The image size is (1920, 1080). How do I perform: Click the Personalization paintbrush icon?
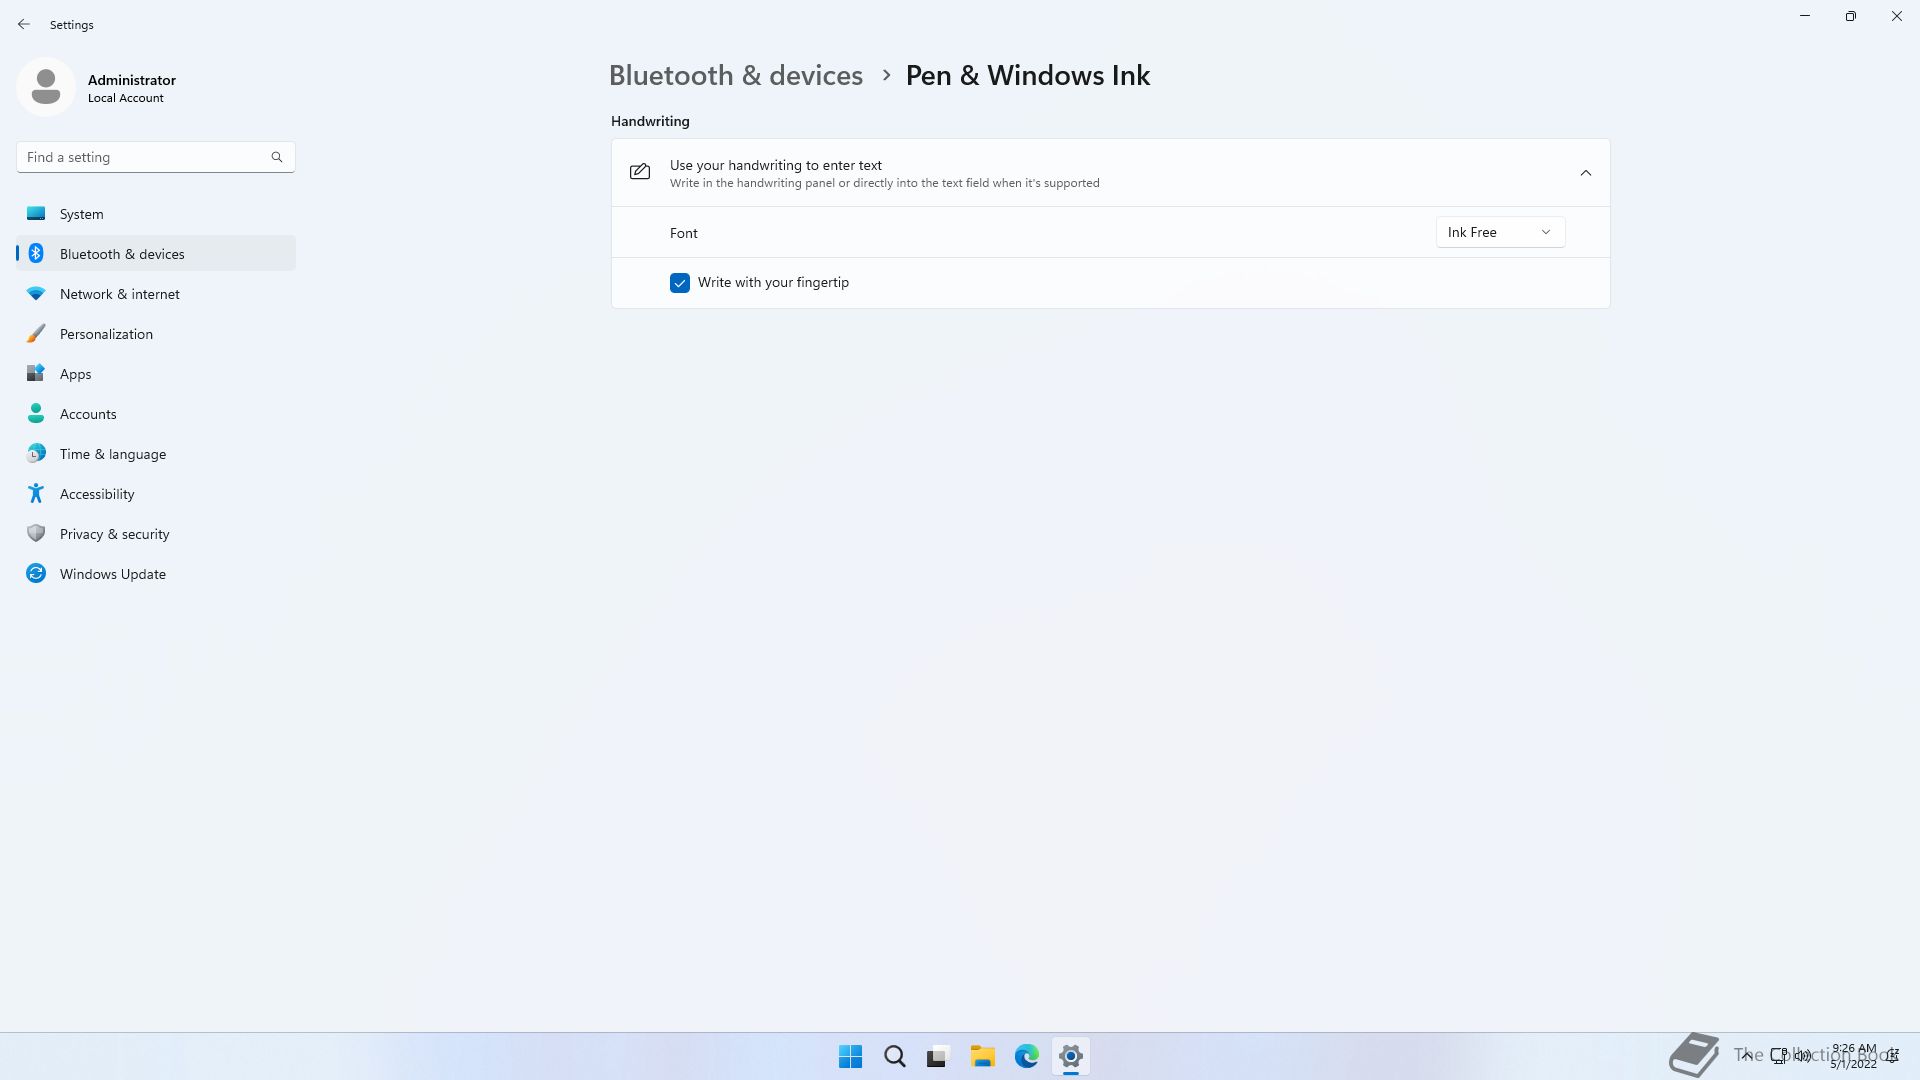point(36,333)
